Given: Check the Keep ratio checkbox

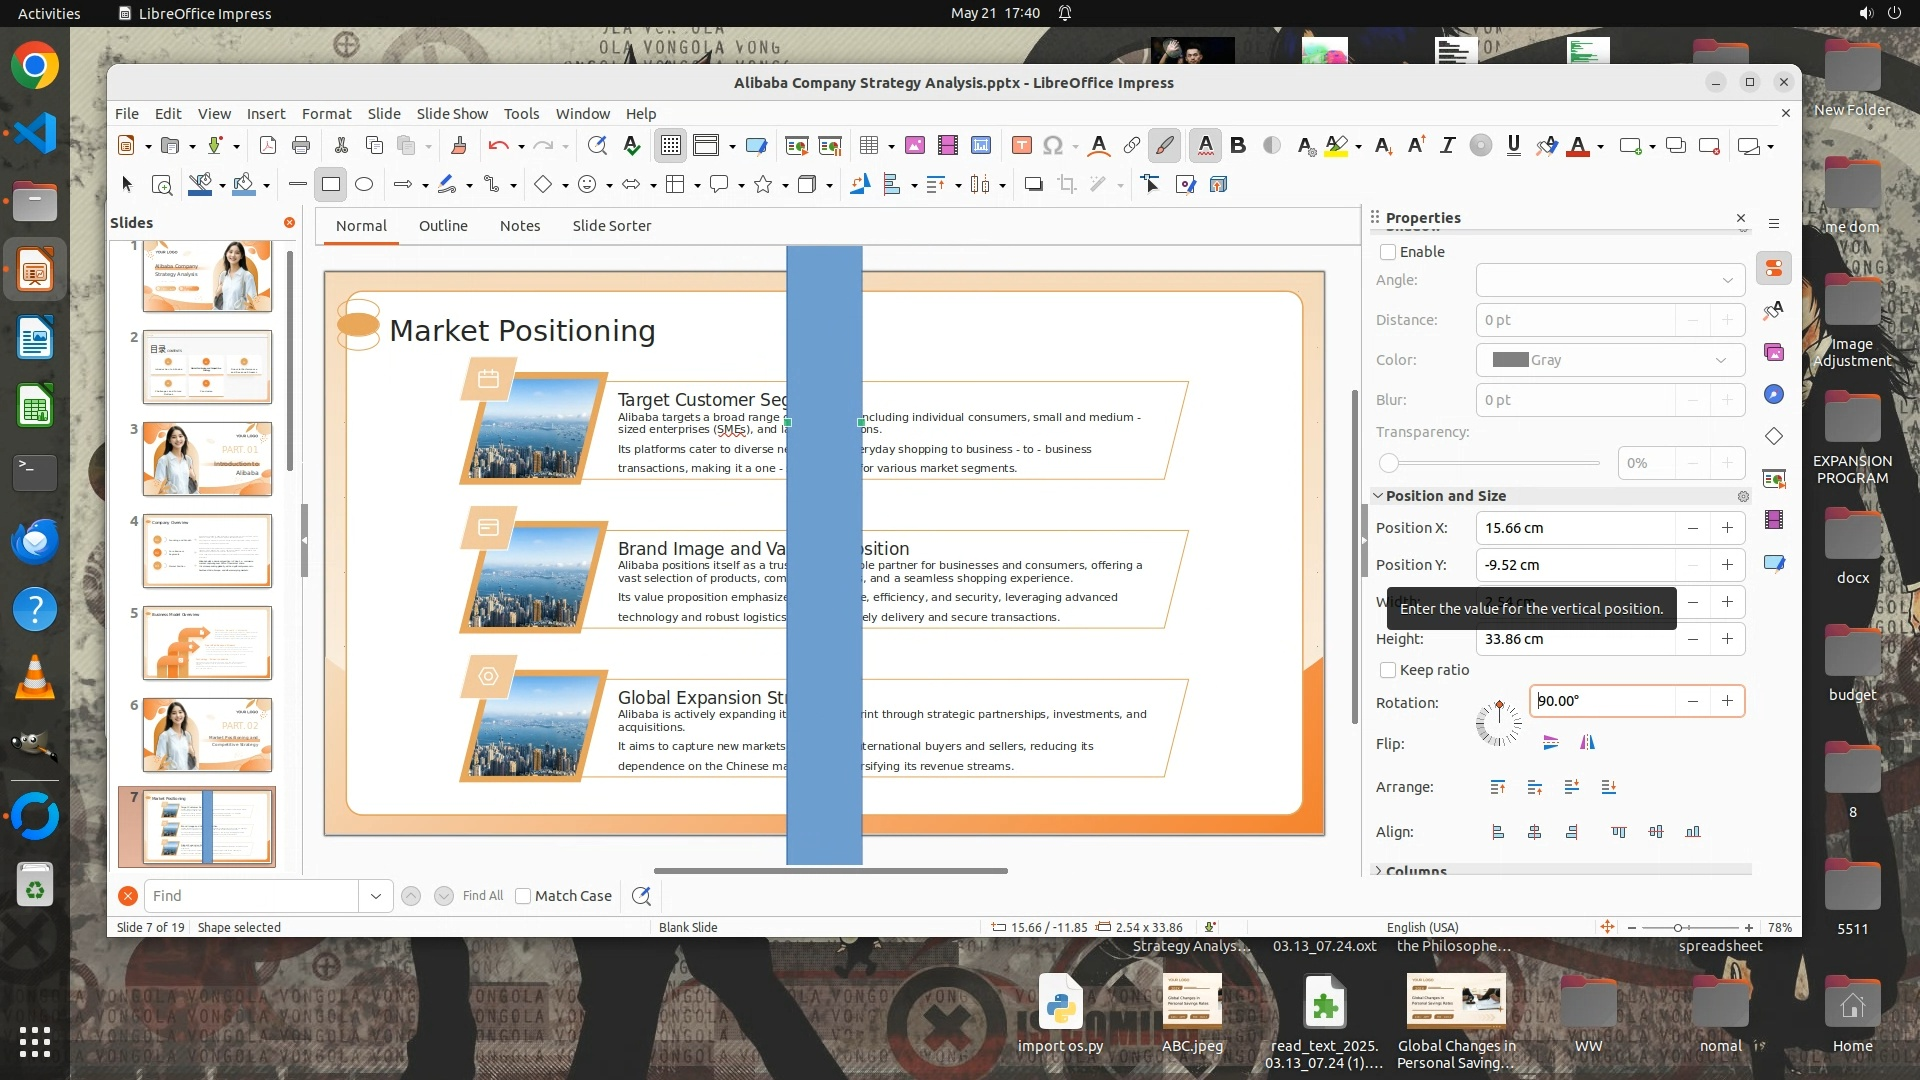Looking at the screenshot, I should [1388, 670].
